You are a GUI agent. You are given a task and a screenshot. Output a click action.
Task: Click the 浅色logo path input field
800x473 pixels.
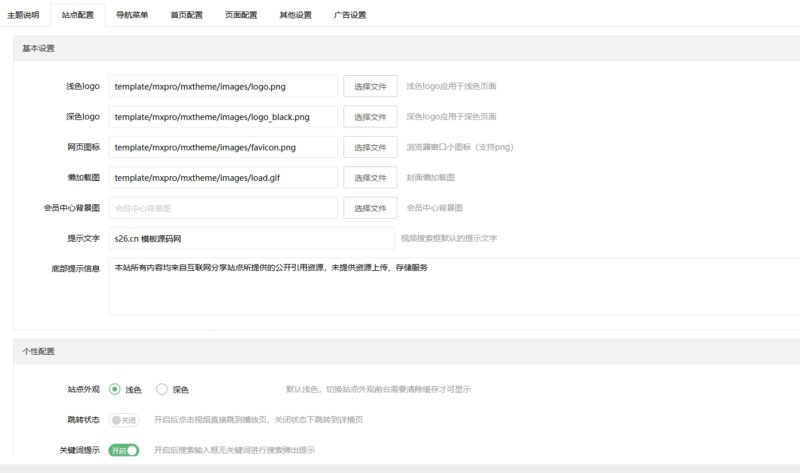coord(222,87)
